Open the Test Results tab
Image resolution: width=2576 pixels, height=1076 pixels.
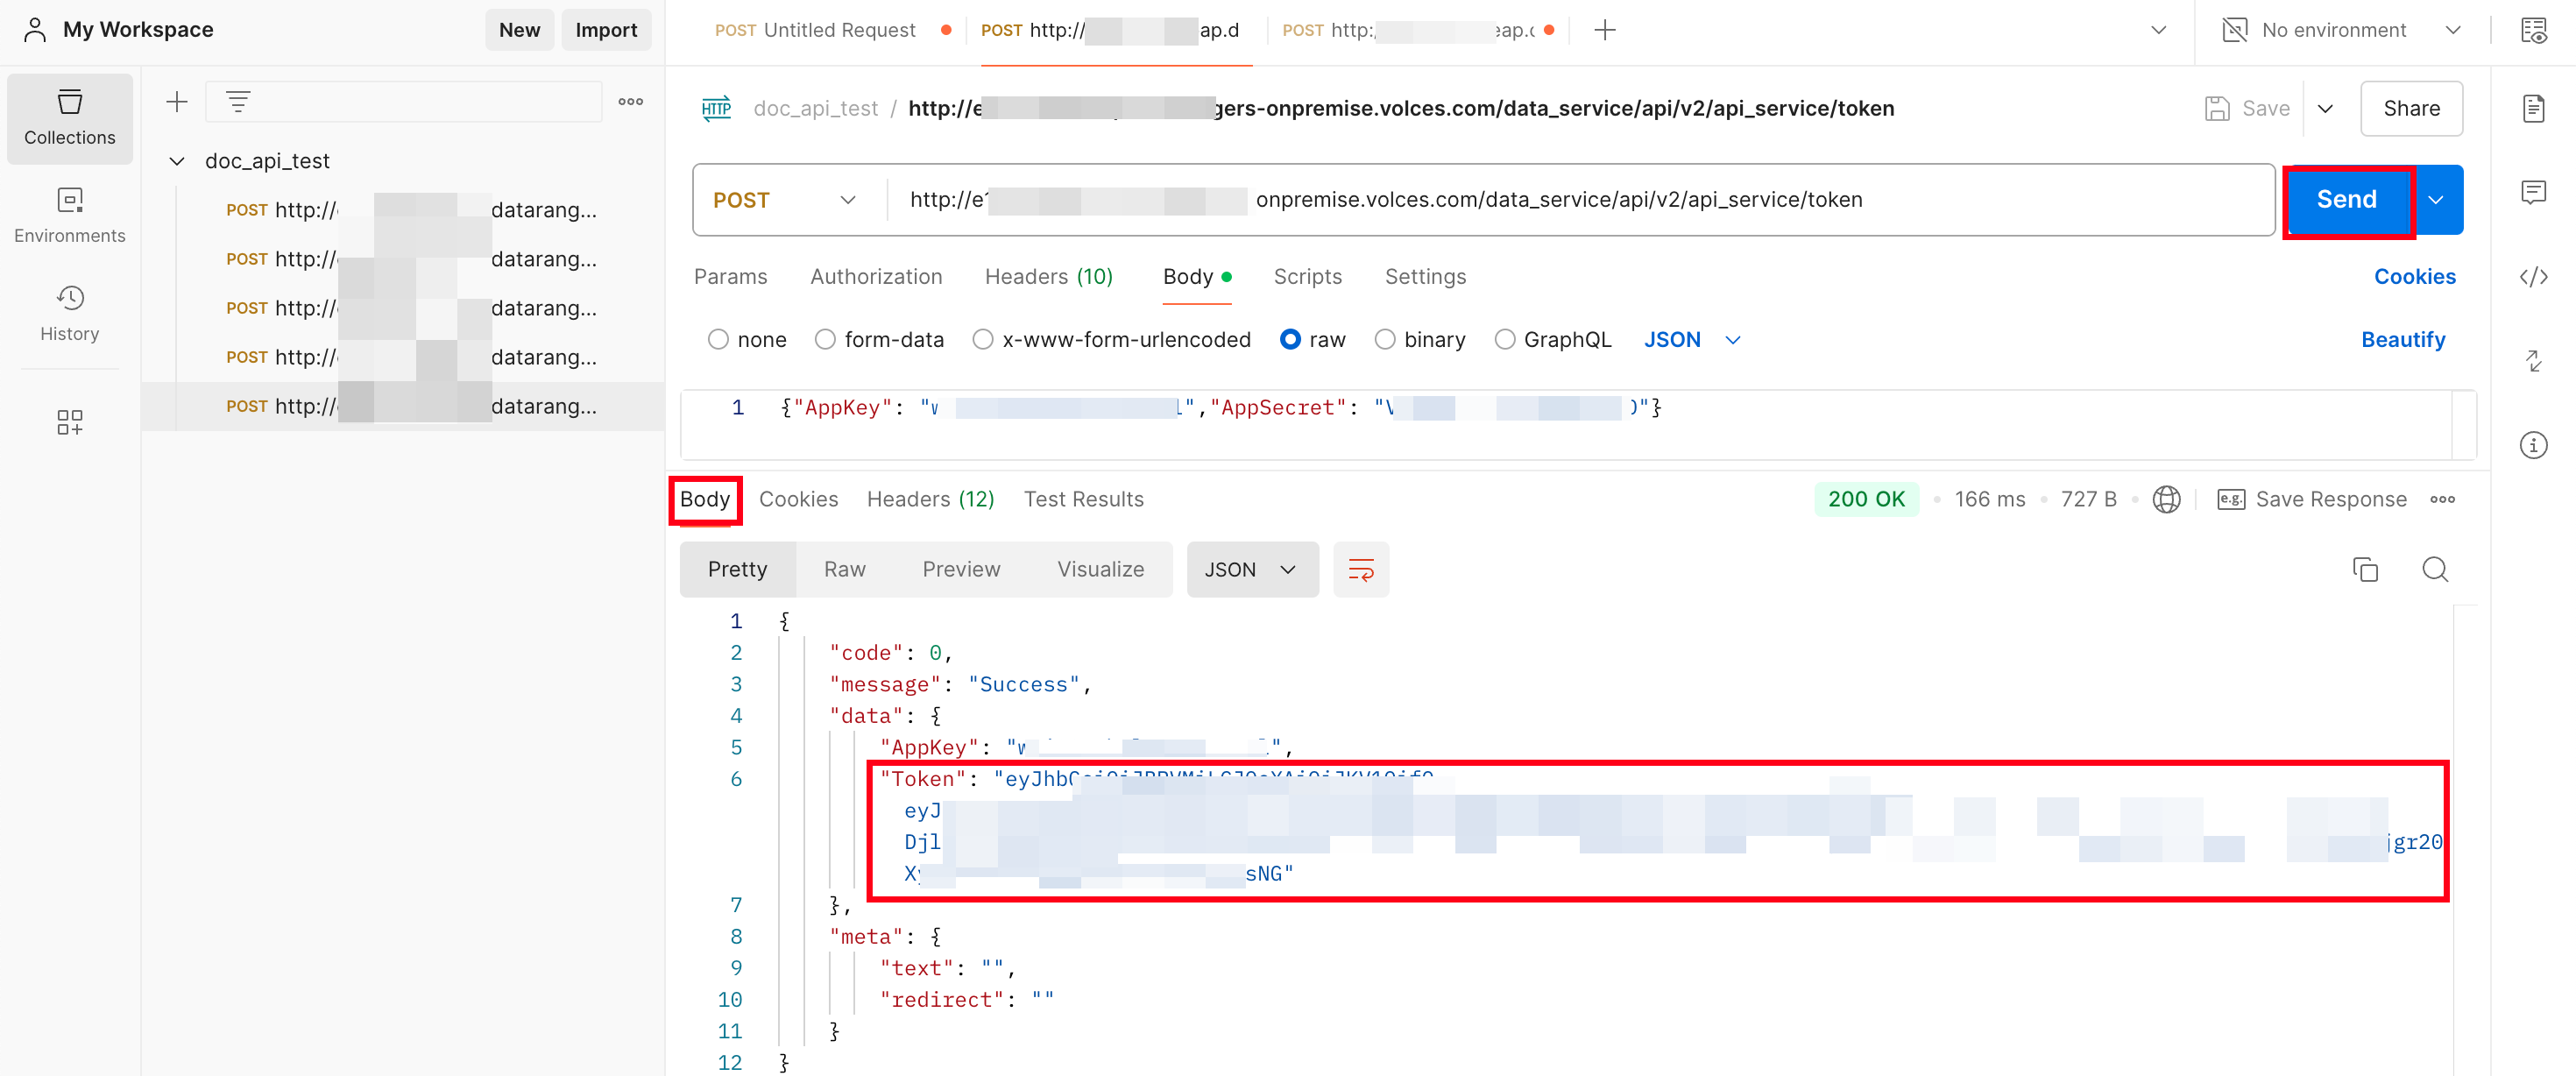(x=1083, y=499)
